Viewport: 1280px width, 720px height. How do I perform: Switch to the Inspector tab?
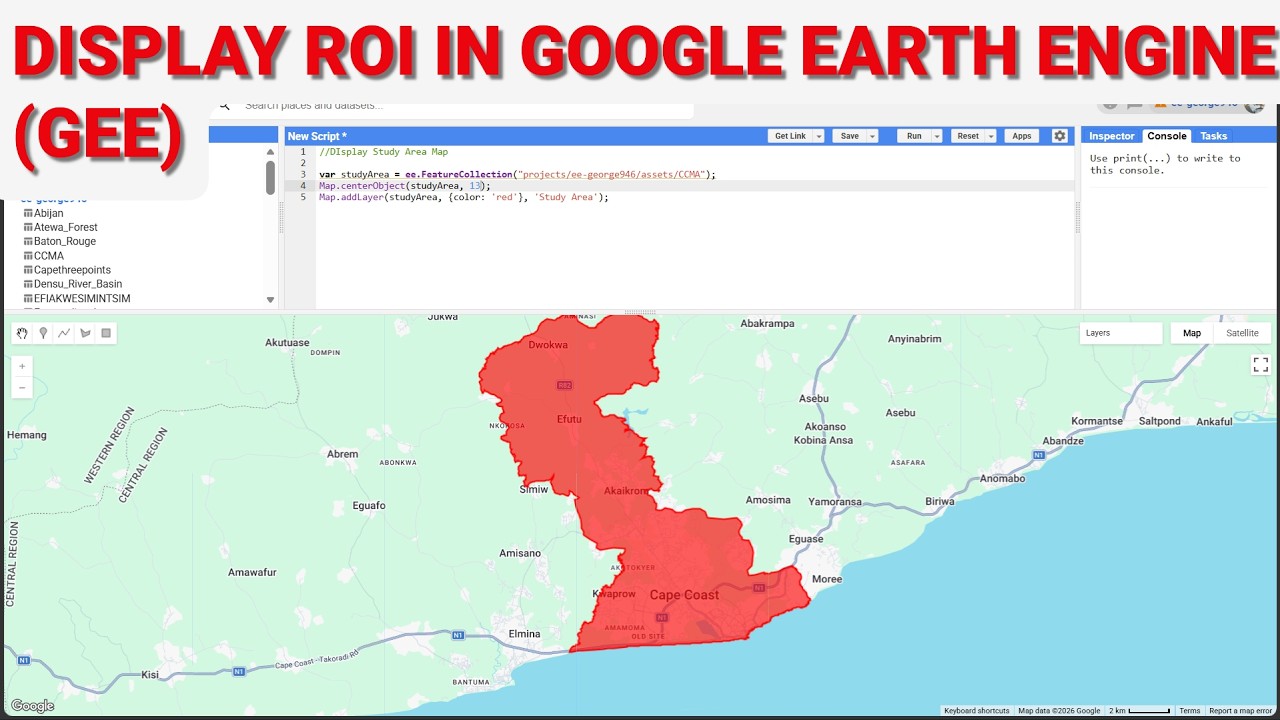[x=1111, y=136]
